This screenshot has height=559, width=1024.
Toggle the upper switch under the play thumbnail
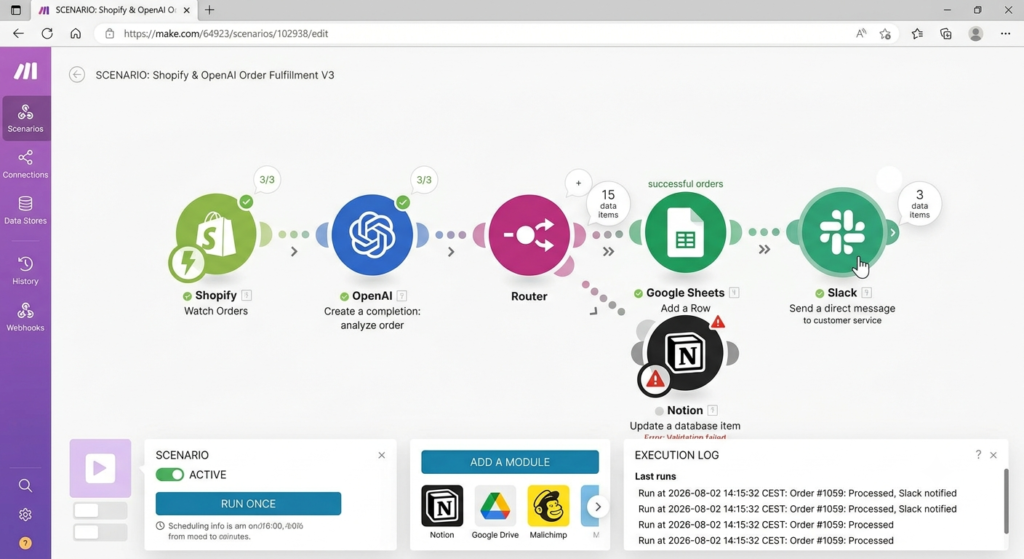click(100, 510)
